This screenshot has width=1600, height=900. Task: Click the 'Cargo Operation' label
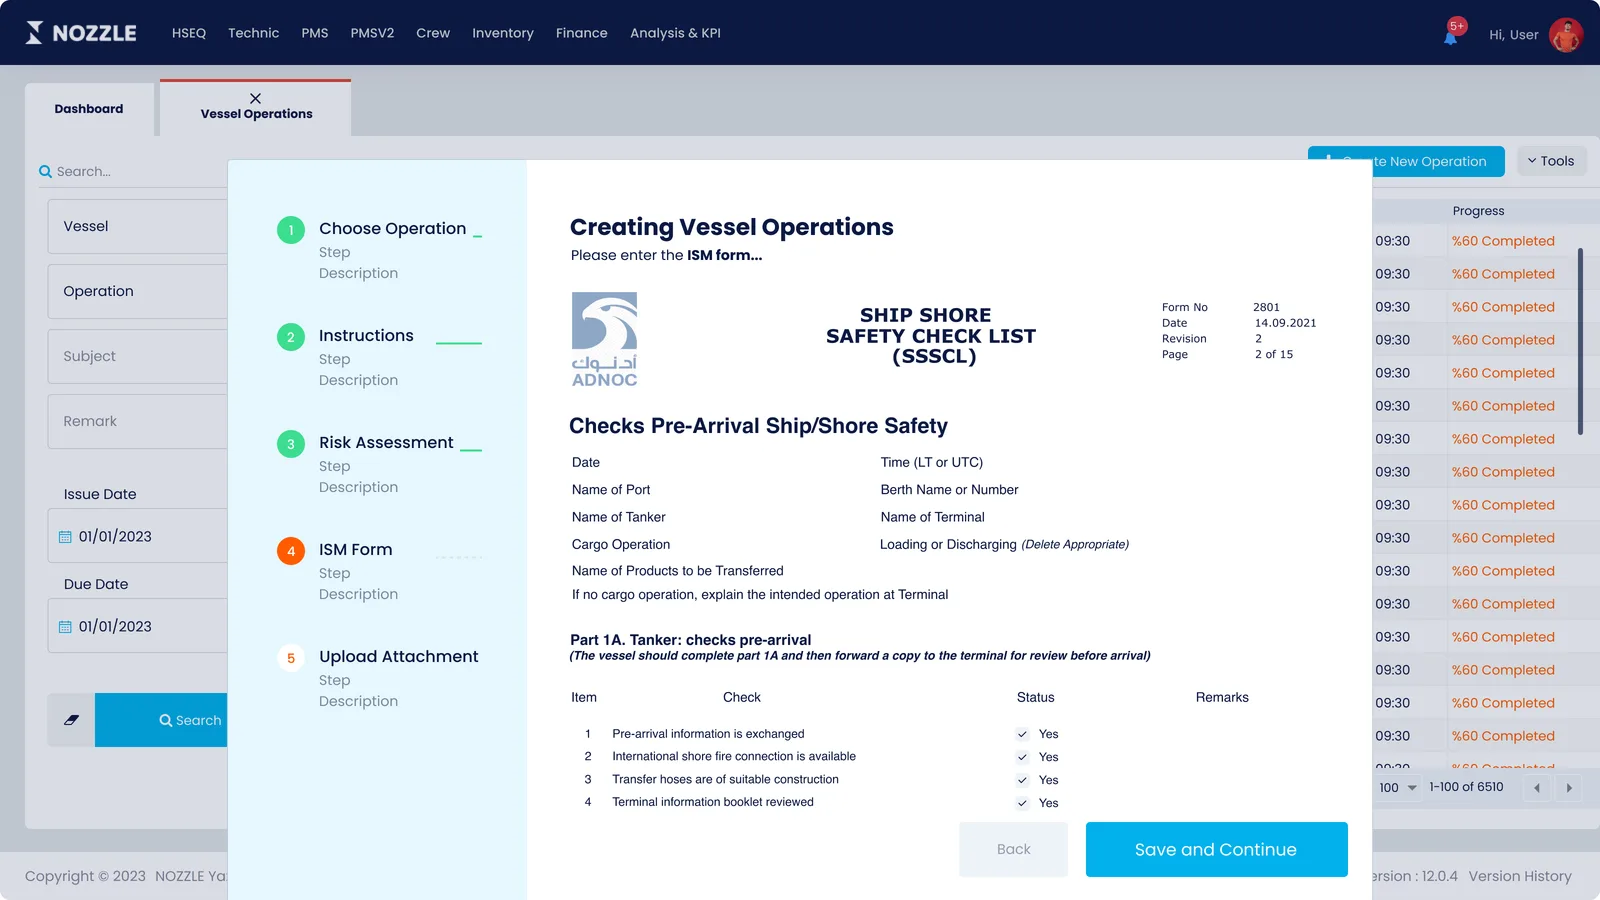tap(621, 545)
